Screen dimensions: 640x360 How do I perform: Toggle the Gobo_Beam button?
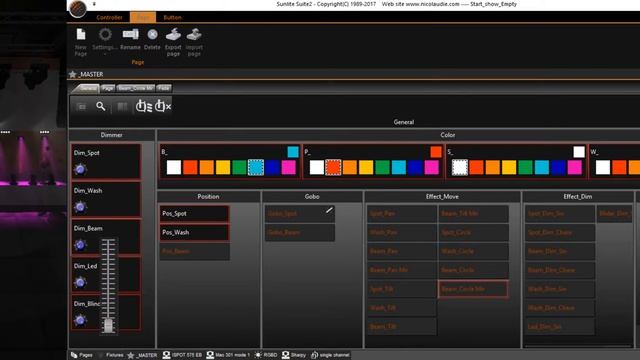[x=300, y=232]
